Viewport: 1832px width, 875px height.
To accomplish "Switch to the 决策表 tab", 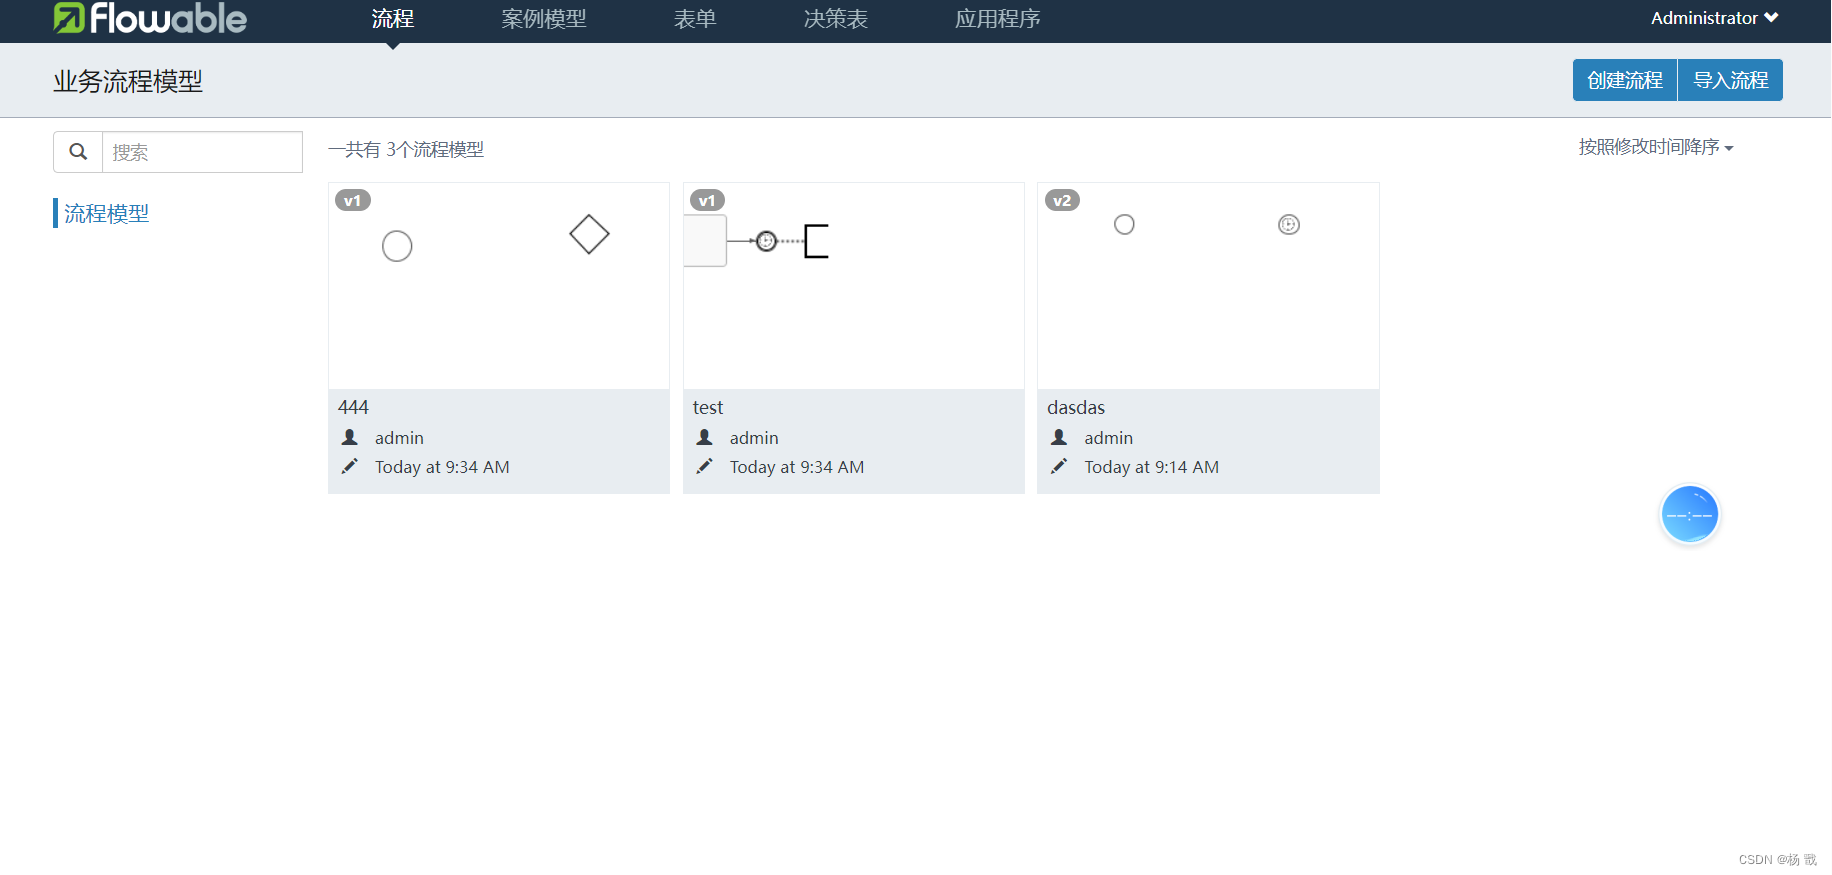I will pos(836,19).
